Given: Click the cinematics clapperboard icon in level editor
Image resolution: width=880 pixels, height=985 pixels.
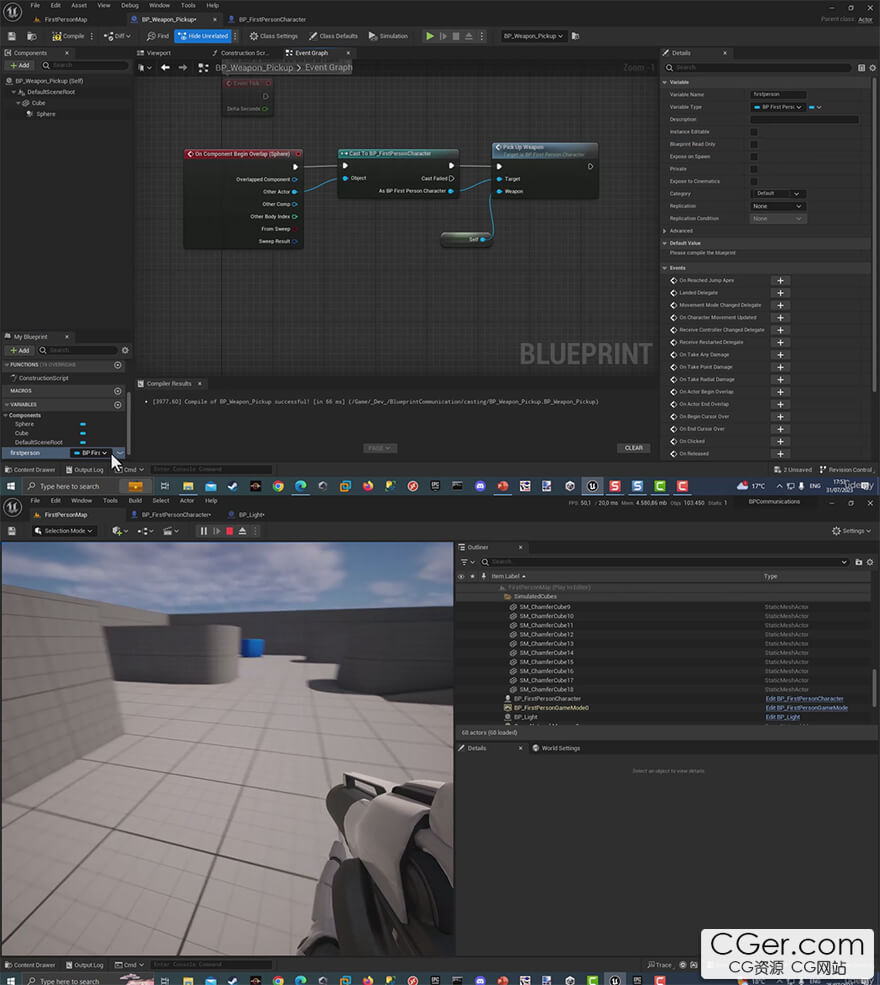Looking at the screenshot, I should pyautogui.click(x=171, y=531).
